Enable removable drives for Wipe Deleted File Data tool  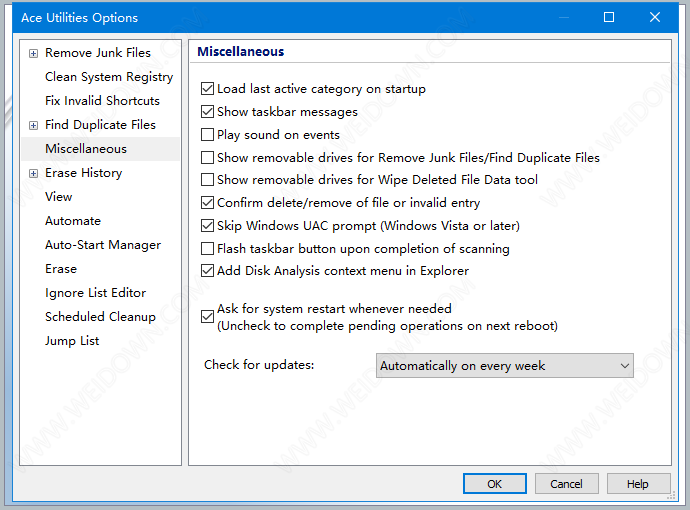pyautogui.click(x=207, y=180)
